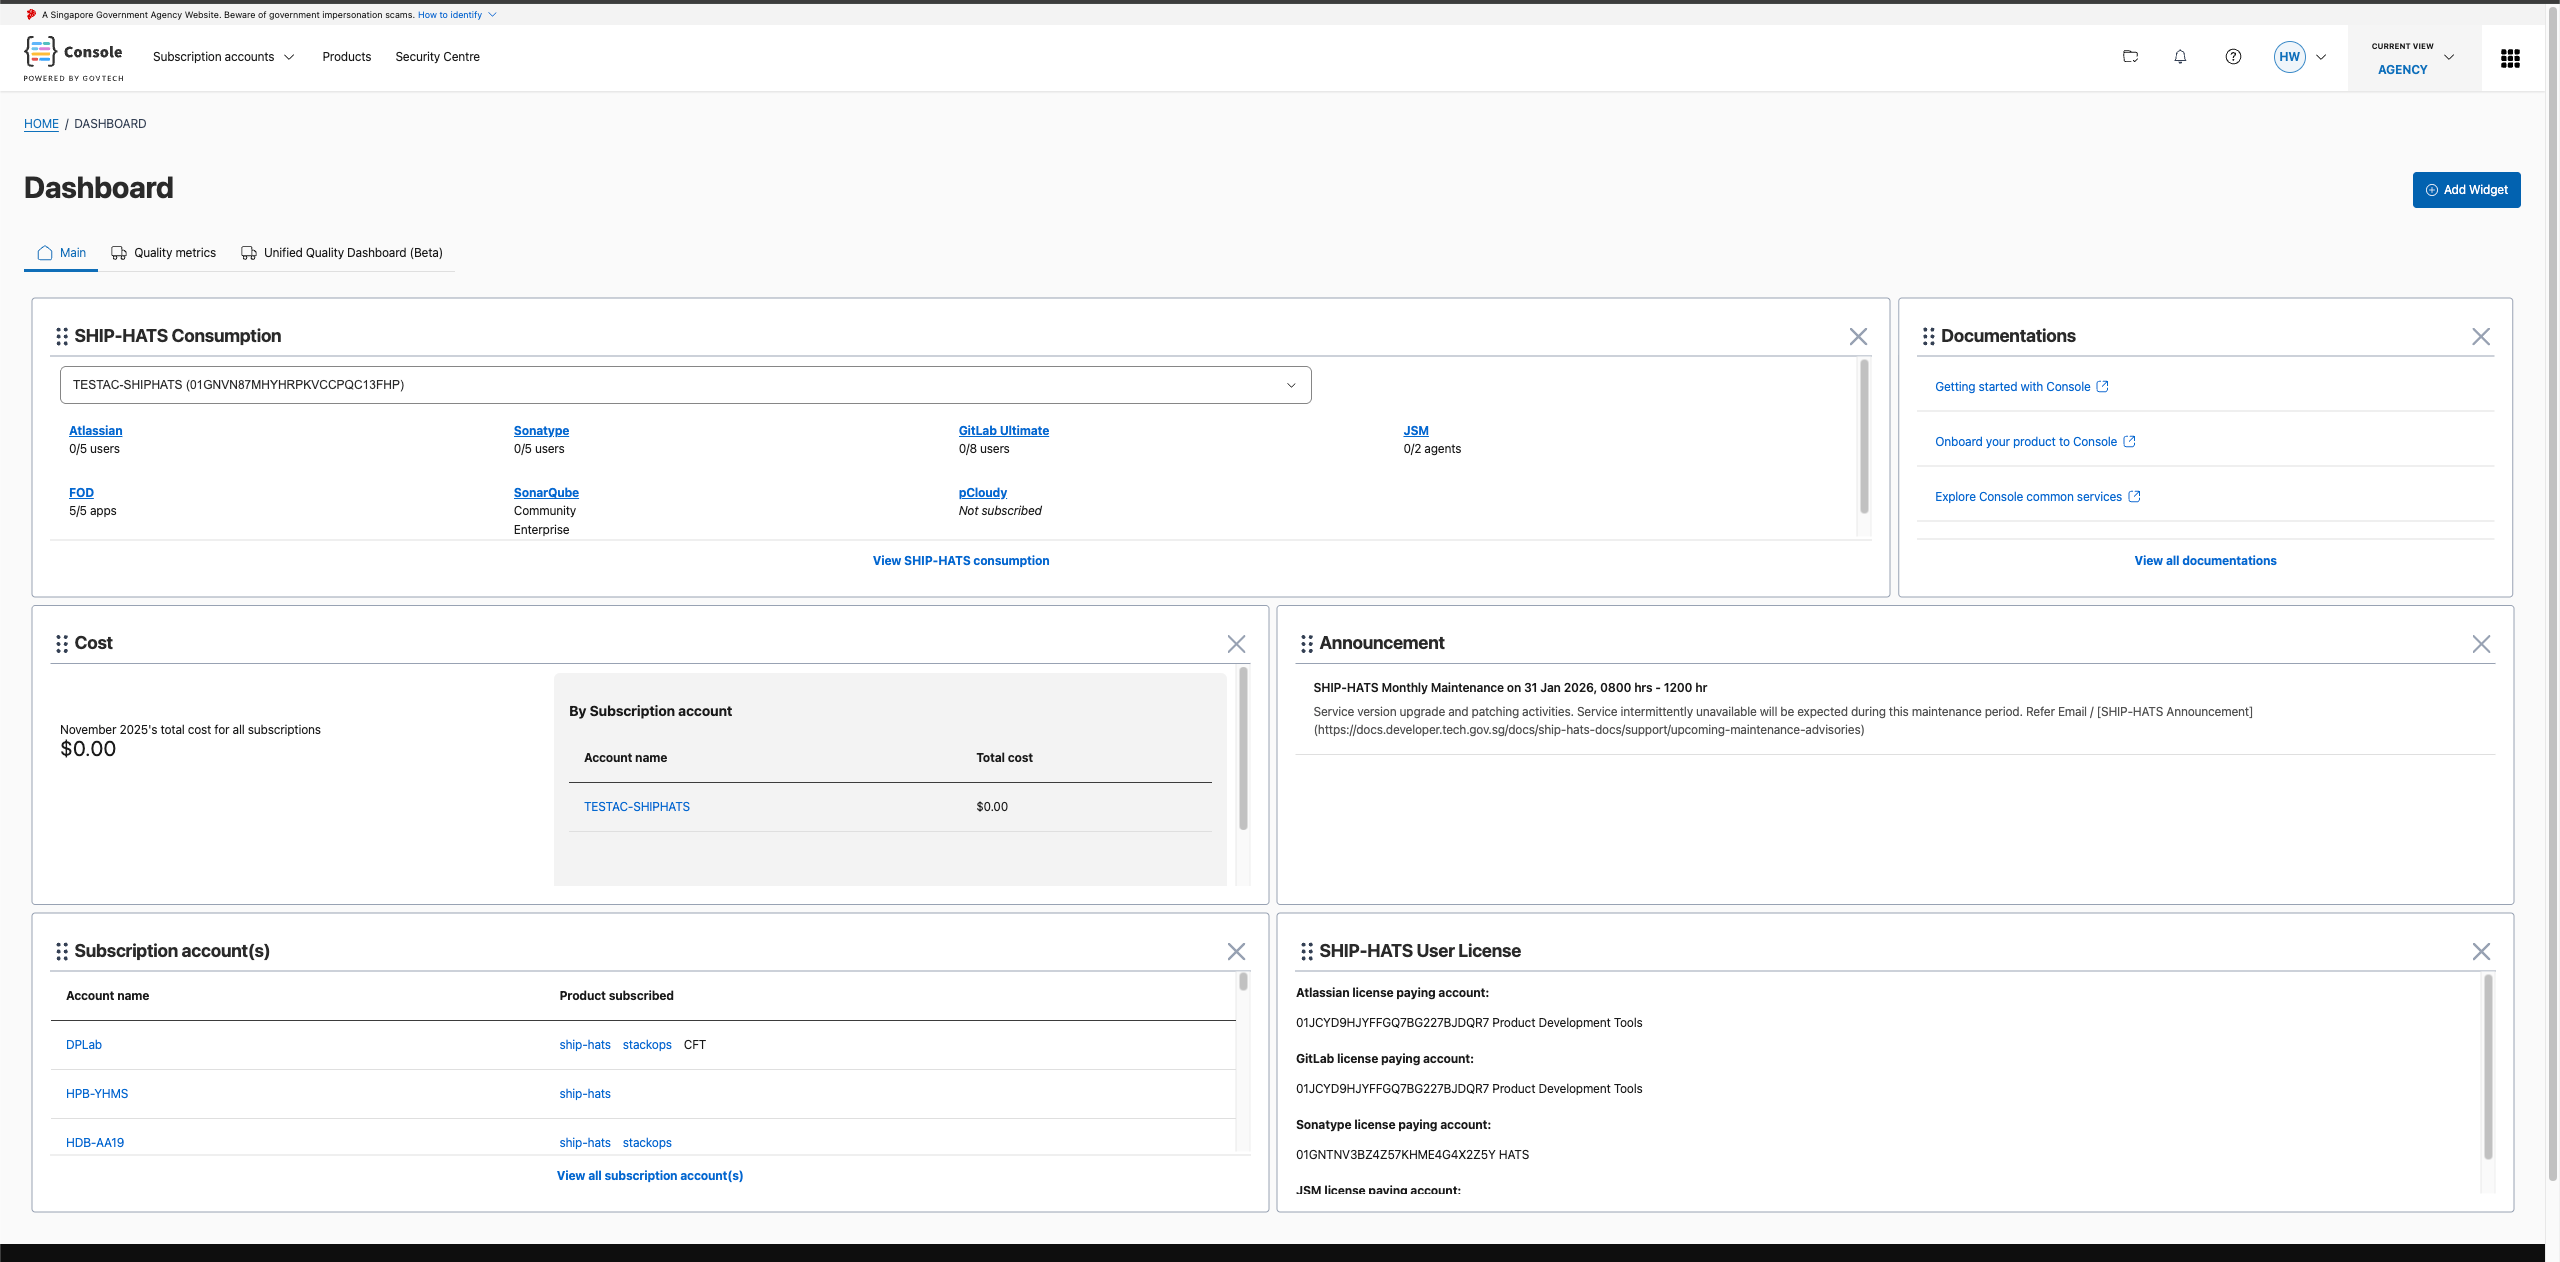This screenshot has width=2560, height=1262.
Task: Open Explore Console common services link
Action: [x=2037, y=497]
